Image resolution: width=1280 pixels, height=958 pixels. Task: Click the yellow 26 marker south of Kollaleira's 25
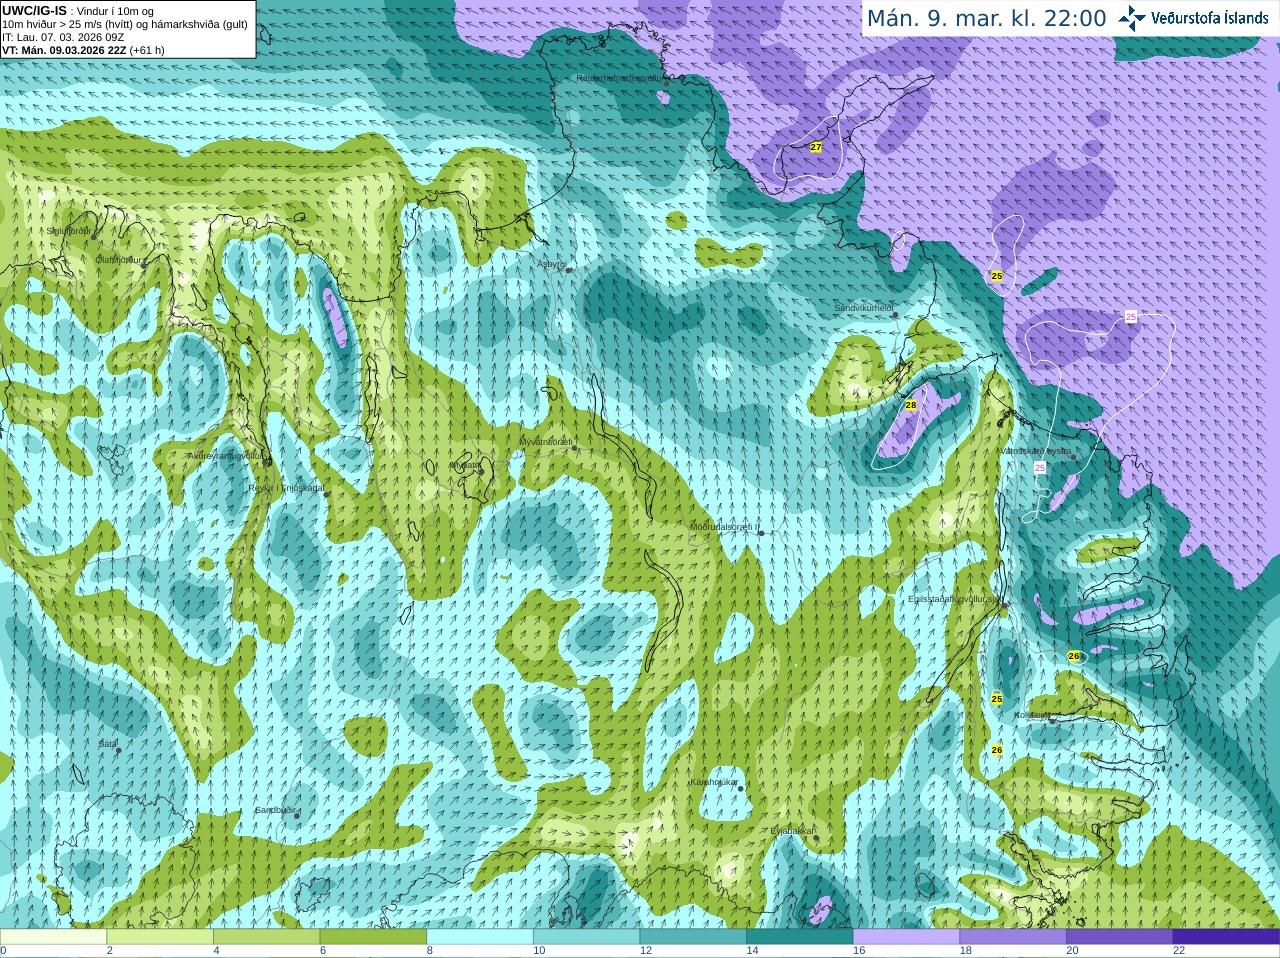pos(997,750)
